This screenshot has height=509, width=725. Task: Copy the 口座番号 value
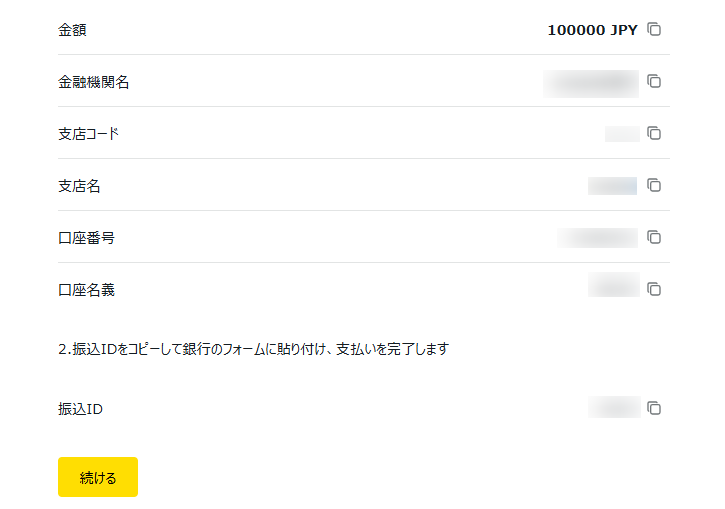[x=654, y=237]
